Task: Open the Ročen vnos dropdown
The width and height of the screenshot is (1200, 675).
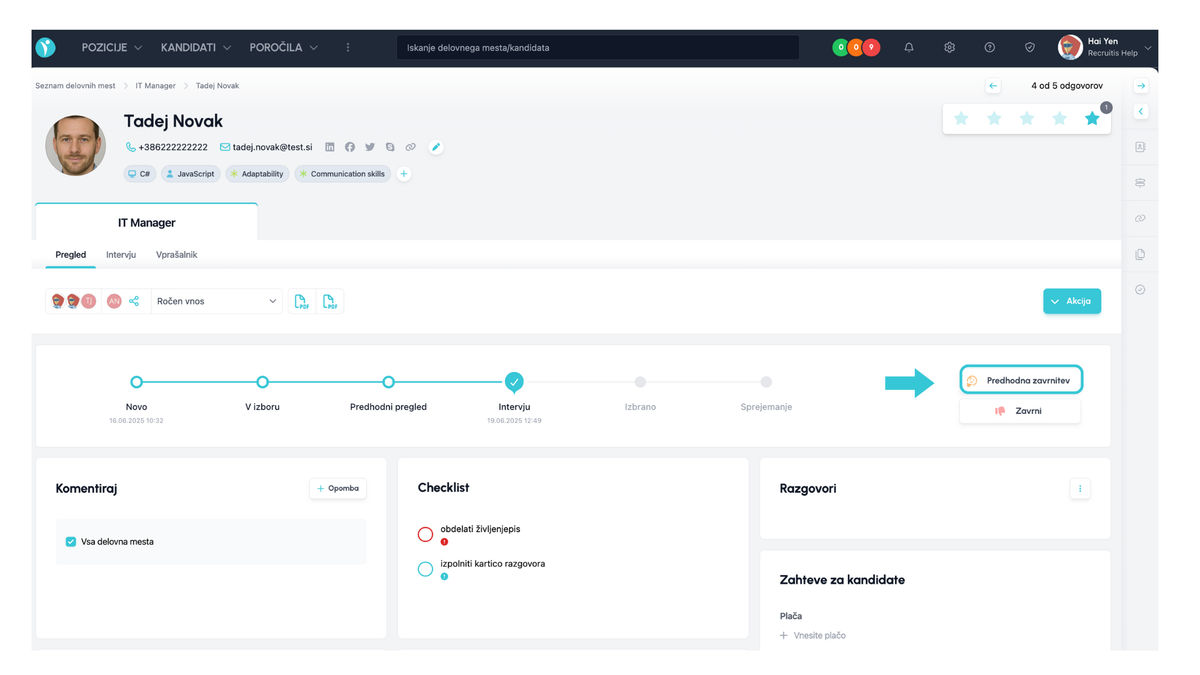Action: [216, 301]
